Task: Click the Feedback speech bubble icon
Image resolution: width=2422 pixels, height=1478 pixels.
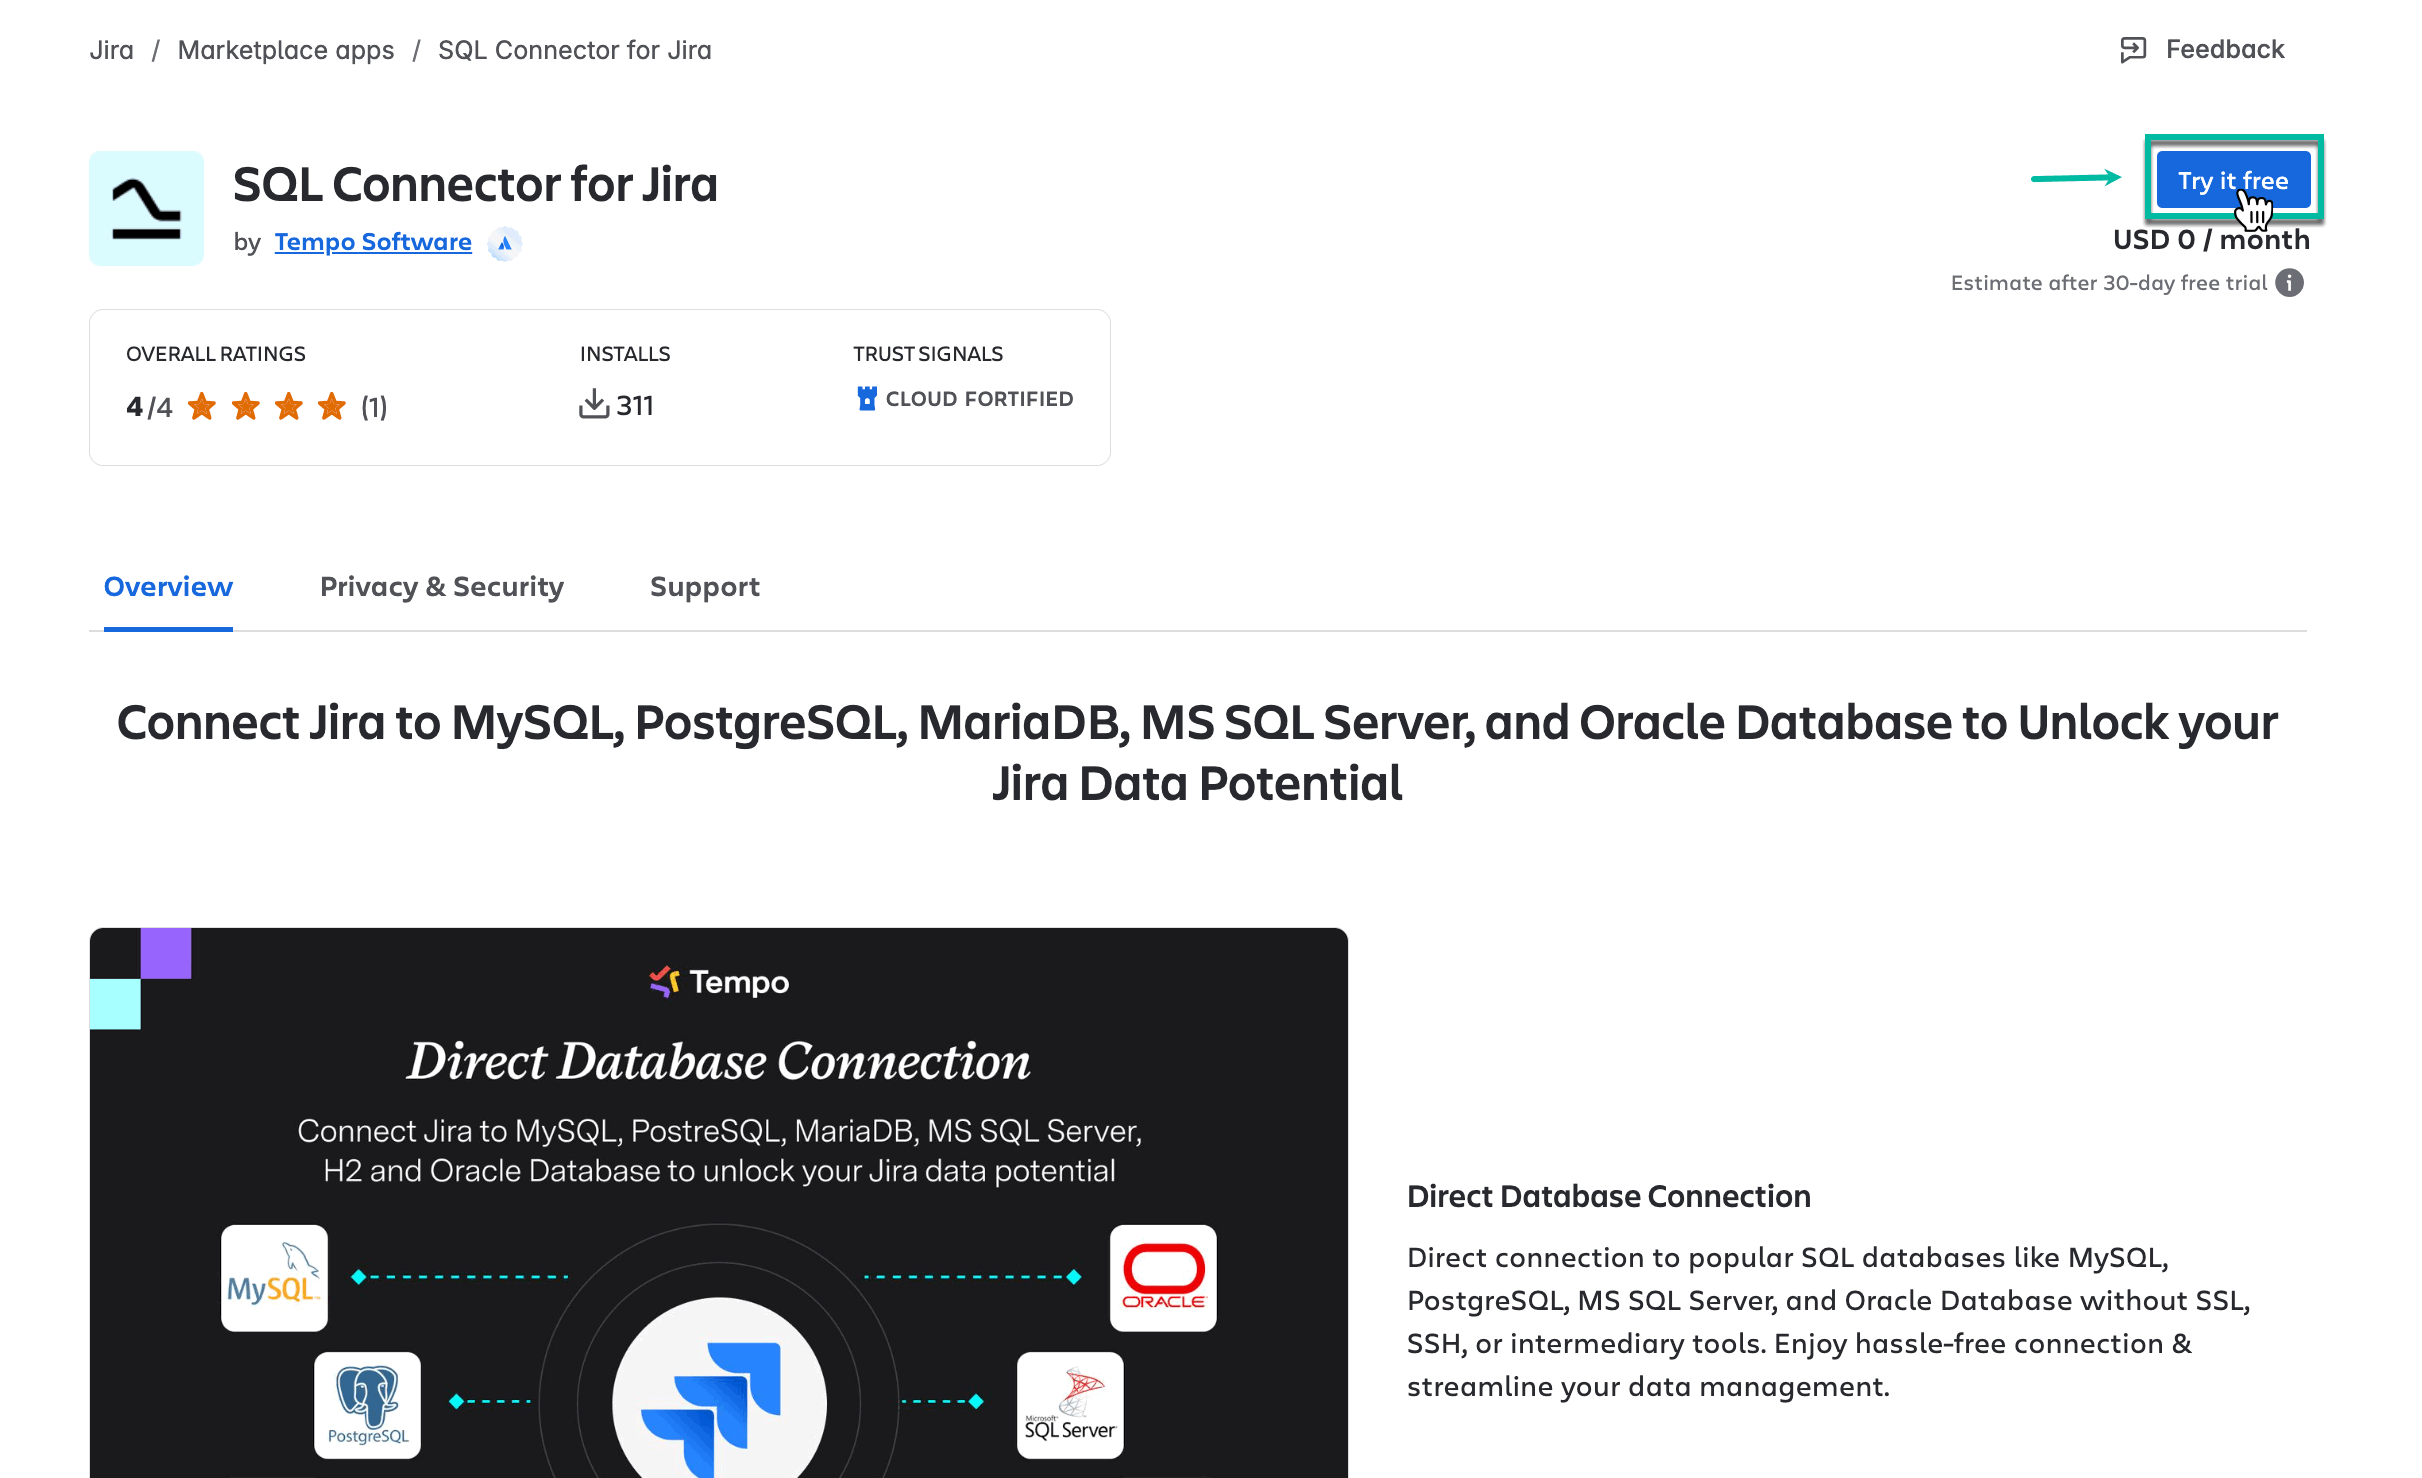Action: point(2132,47)
